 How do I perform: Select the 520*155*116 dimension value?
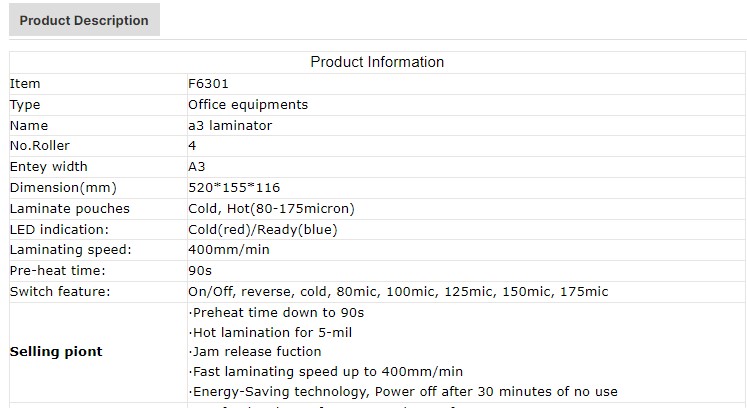[x=235, y=188]
